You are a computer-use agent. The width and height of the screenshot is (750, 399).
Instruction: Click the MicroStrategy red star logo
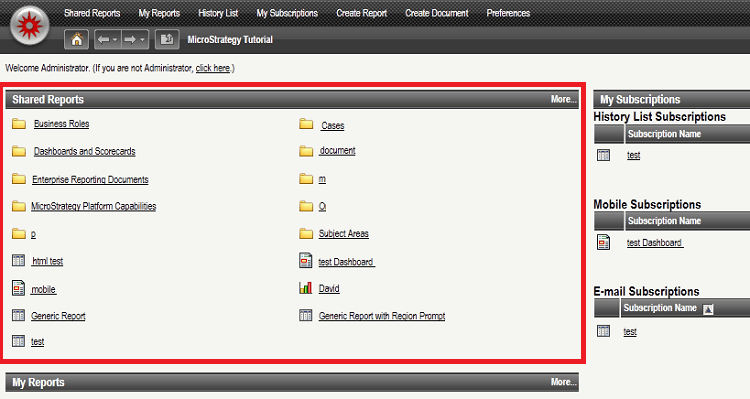tap(30, 25)
